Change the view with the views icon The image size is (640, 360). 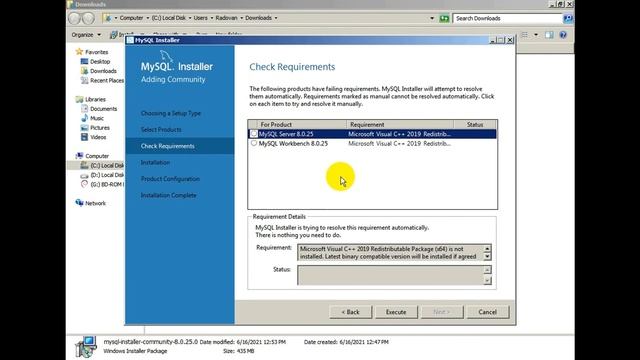click(x=525, y=35)
